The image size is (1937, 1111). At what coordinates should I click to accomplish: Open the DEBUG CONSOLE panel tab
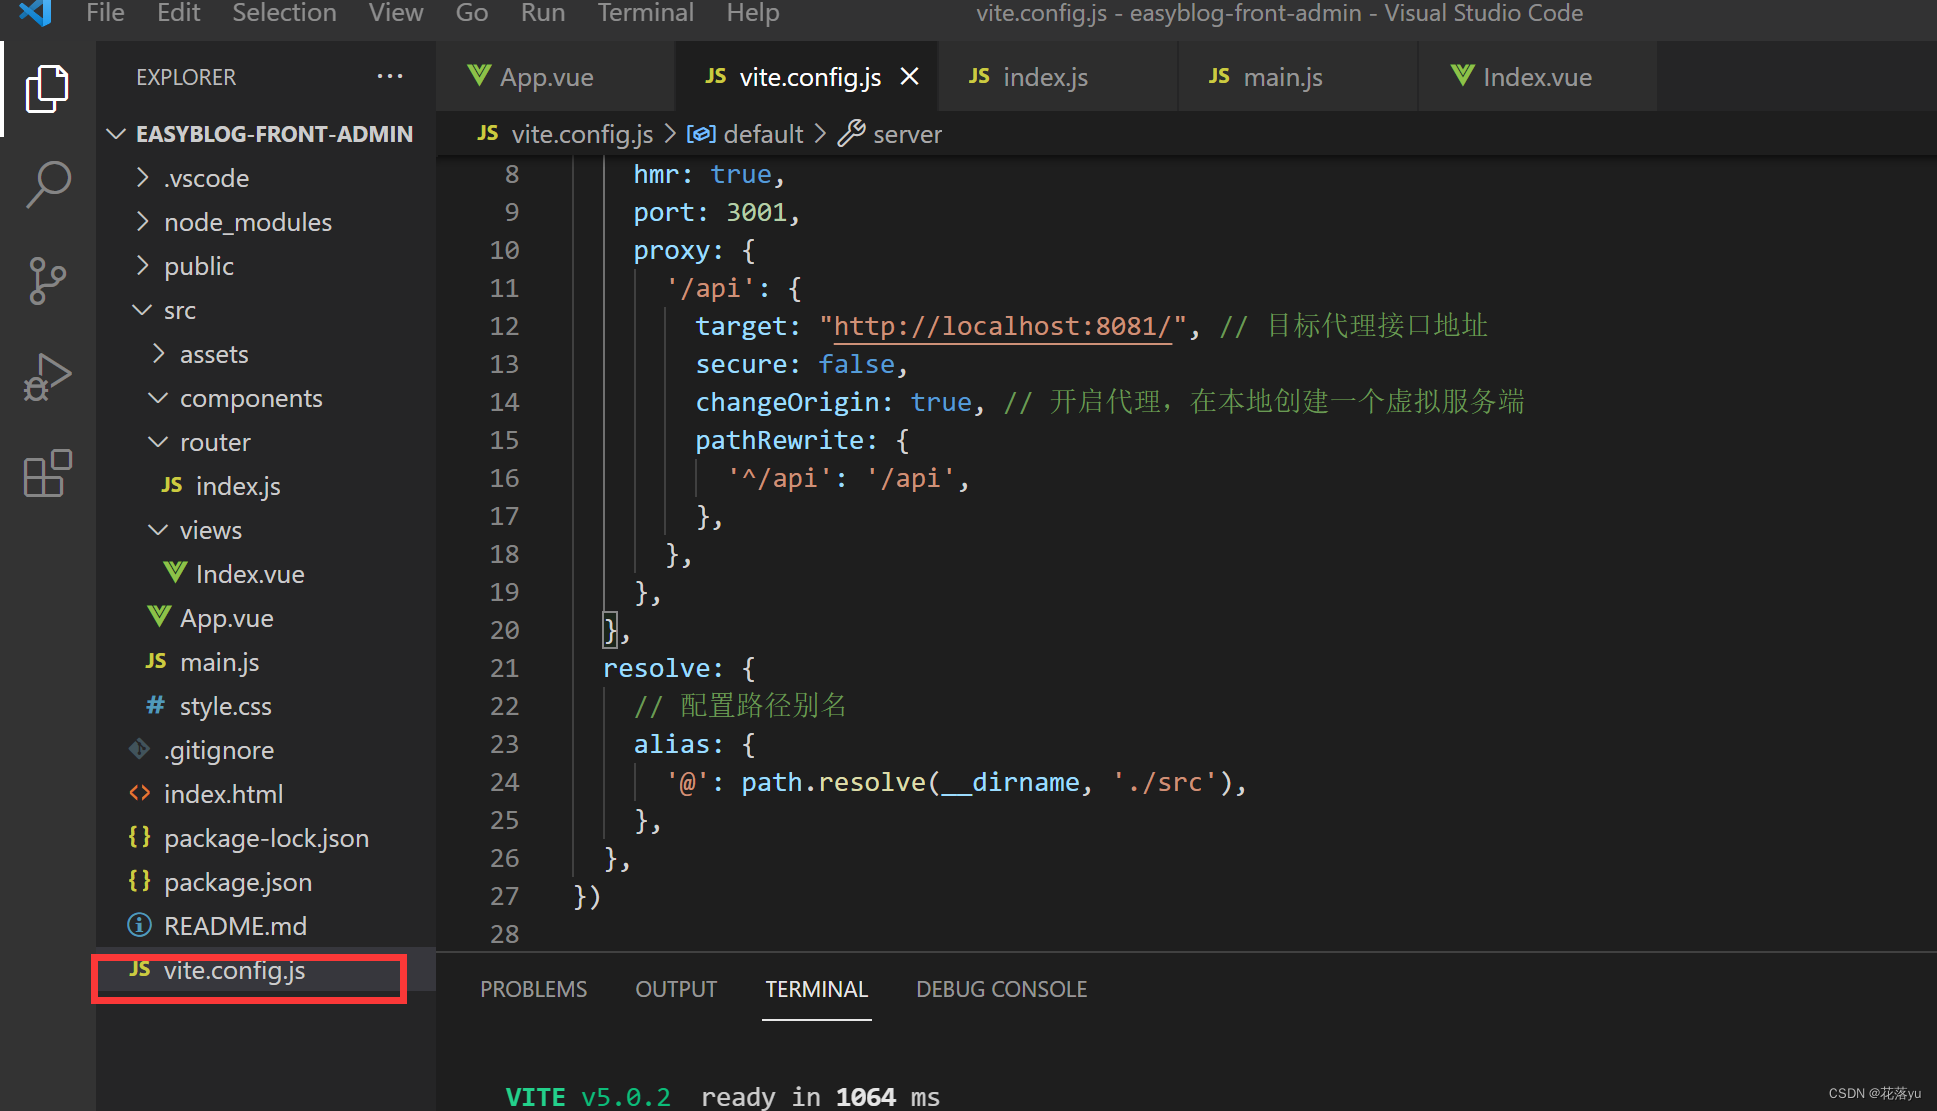point(1002,987)
